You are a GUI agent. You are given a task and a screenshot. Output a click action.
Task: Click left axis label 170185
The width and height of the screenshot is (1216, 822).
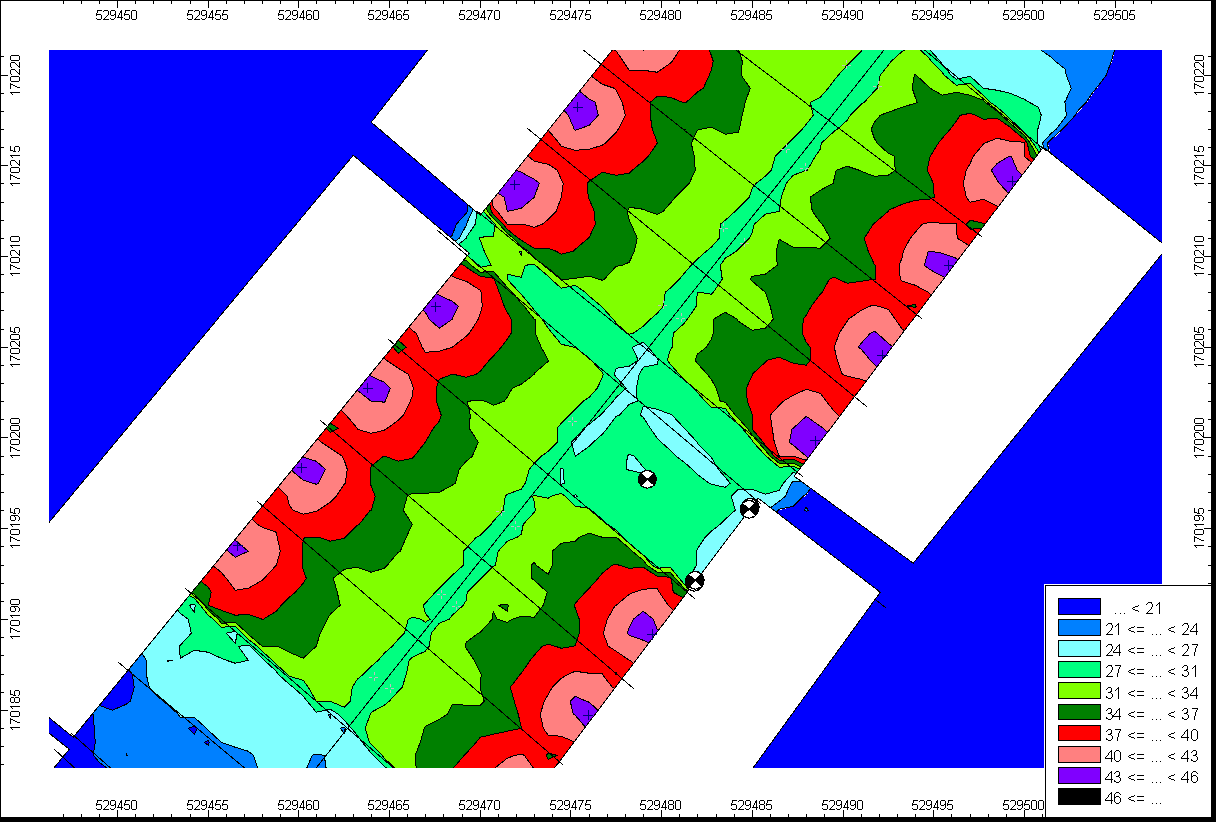16,710
